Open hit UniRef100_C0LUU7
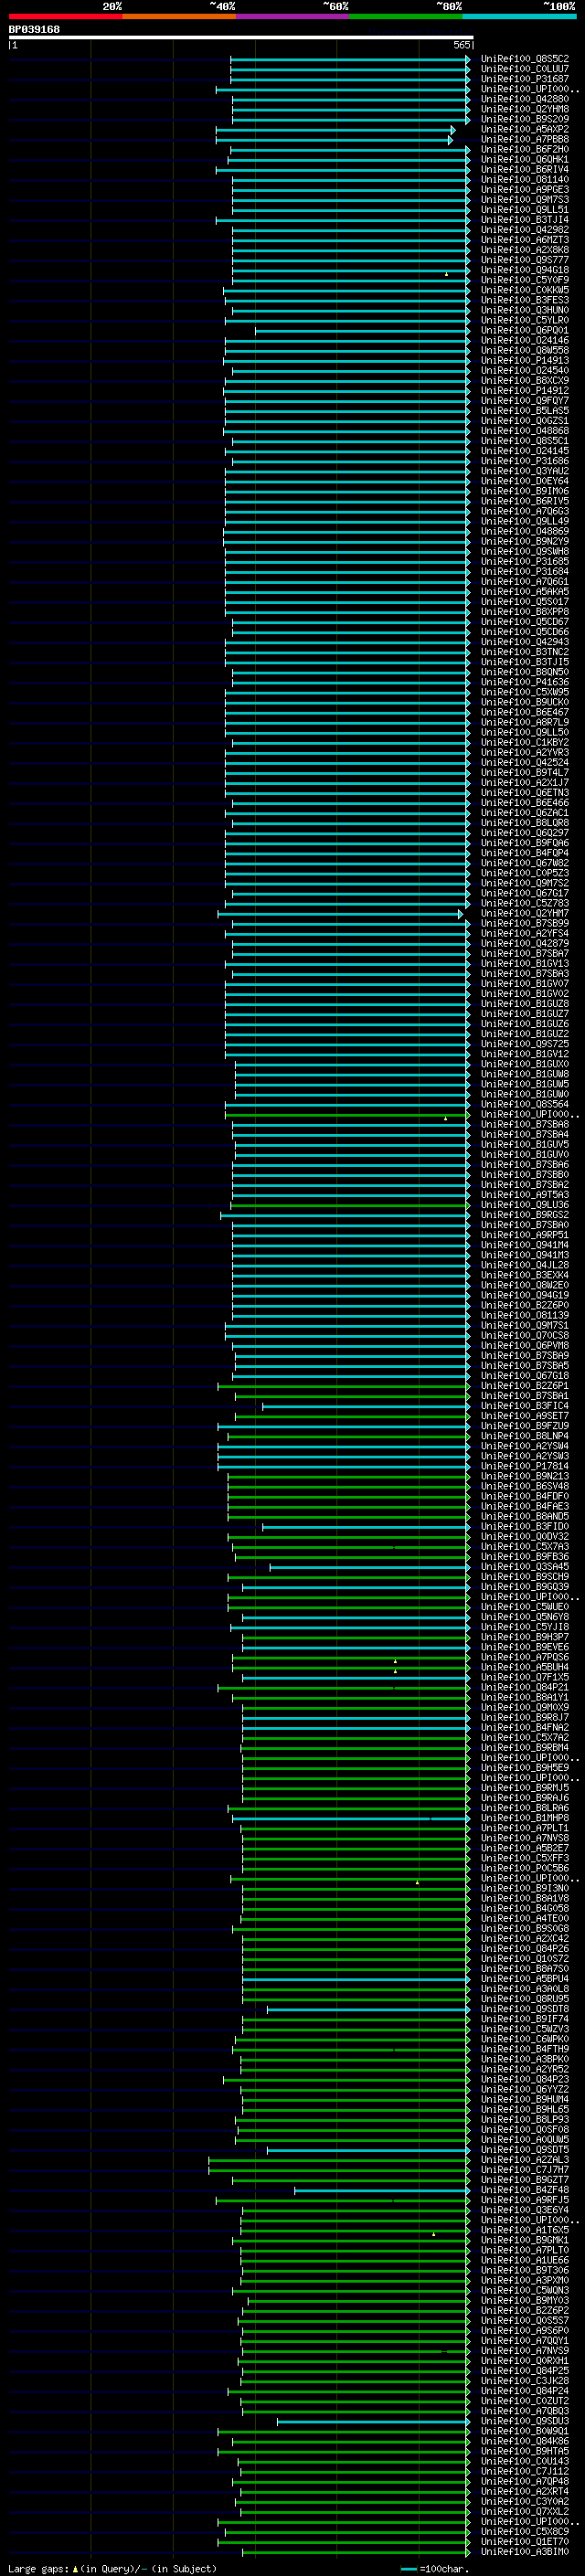Screen dimensions: 585x2576 tap(525, 69)
